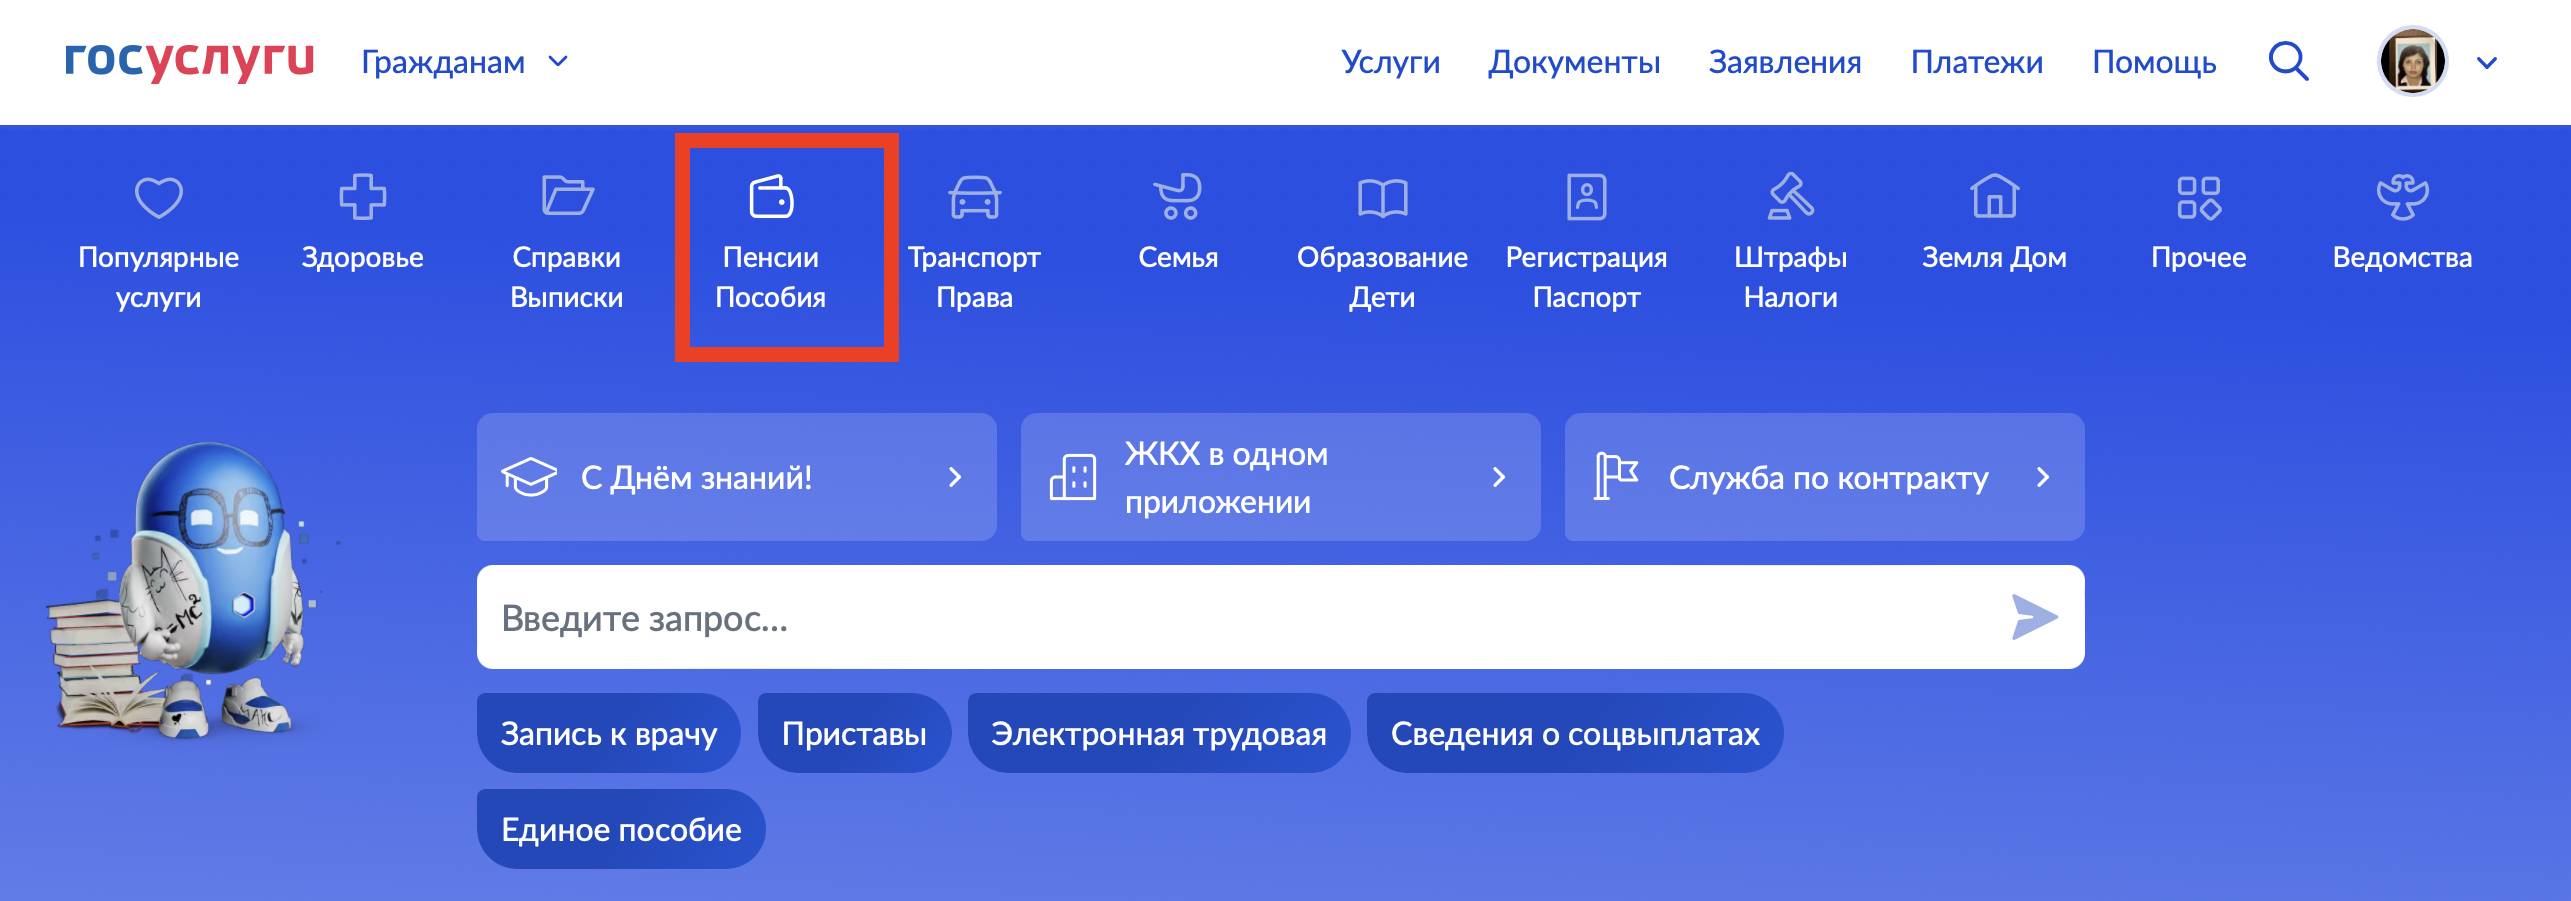Expand the Гражданам dropdown

(464, 62)
